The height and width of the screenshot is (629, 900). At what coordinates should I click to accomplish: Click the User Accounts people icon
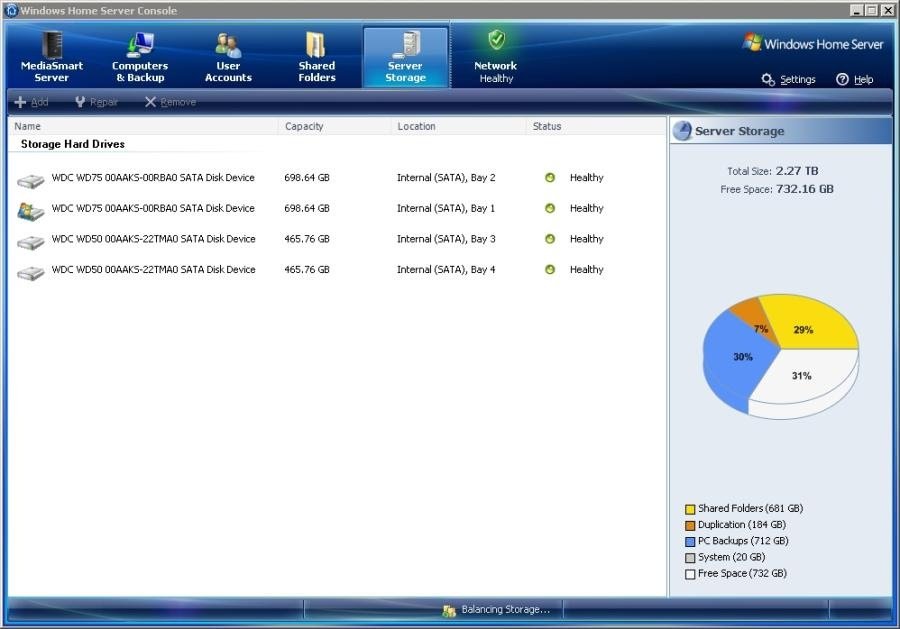(228, 45)
